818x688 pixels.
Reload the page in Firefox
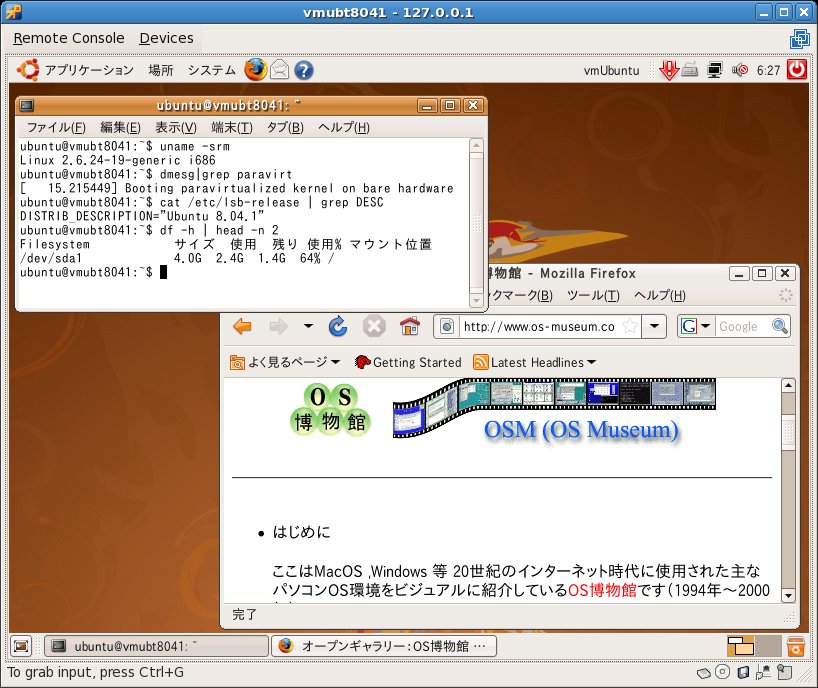point(338,327)
